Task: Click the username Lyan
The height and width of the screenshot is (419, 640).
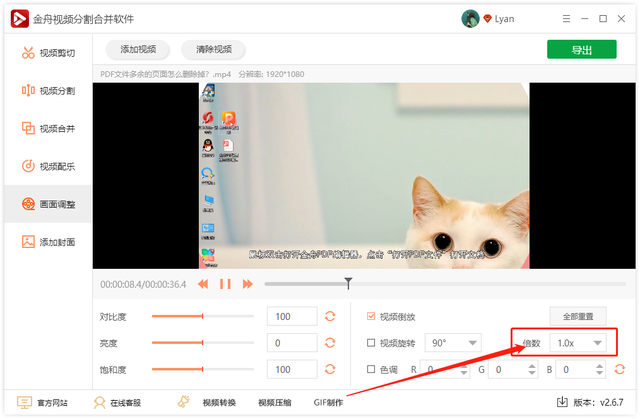Action: point(504,19)
